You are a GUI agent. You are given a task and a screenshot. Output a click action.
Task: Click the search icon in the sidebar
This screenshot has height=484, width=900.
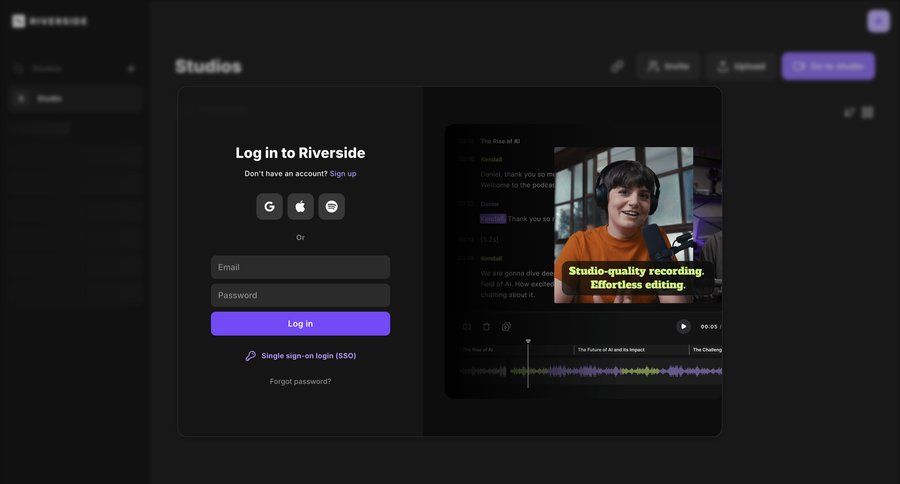[x=18, y=68]
